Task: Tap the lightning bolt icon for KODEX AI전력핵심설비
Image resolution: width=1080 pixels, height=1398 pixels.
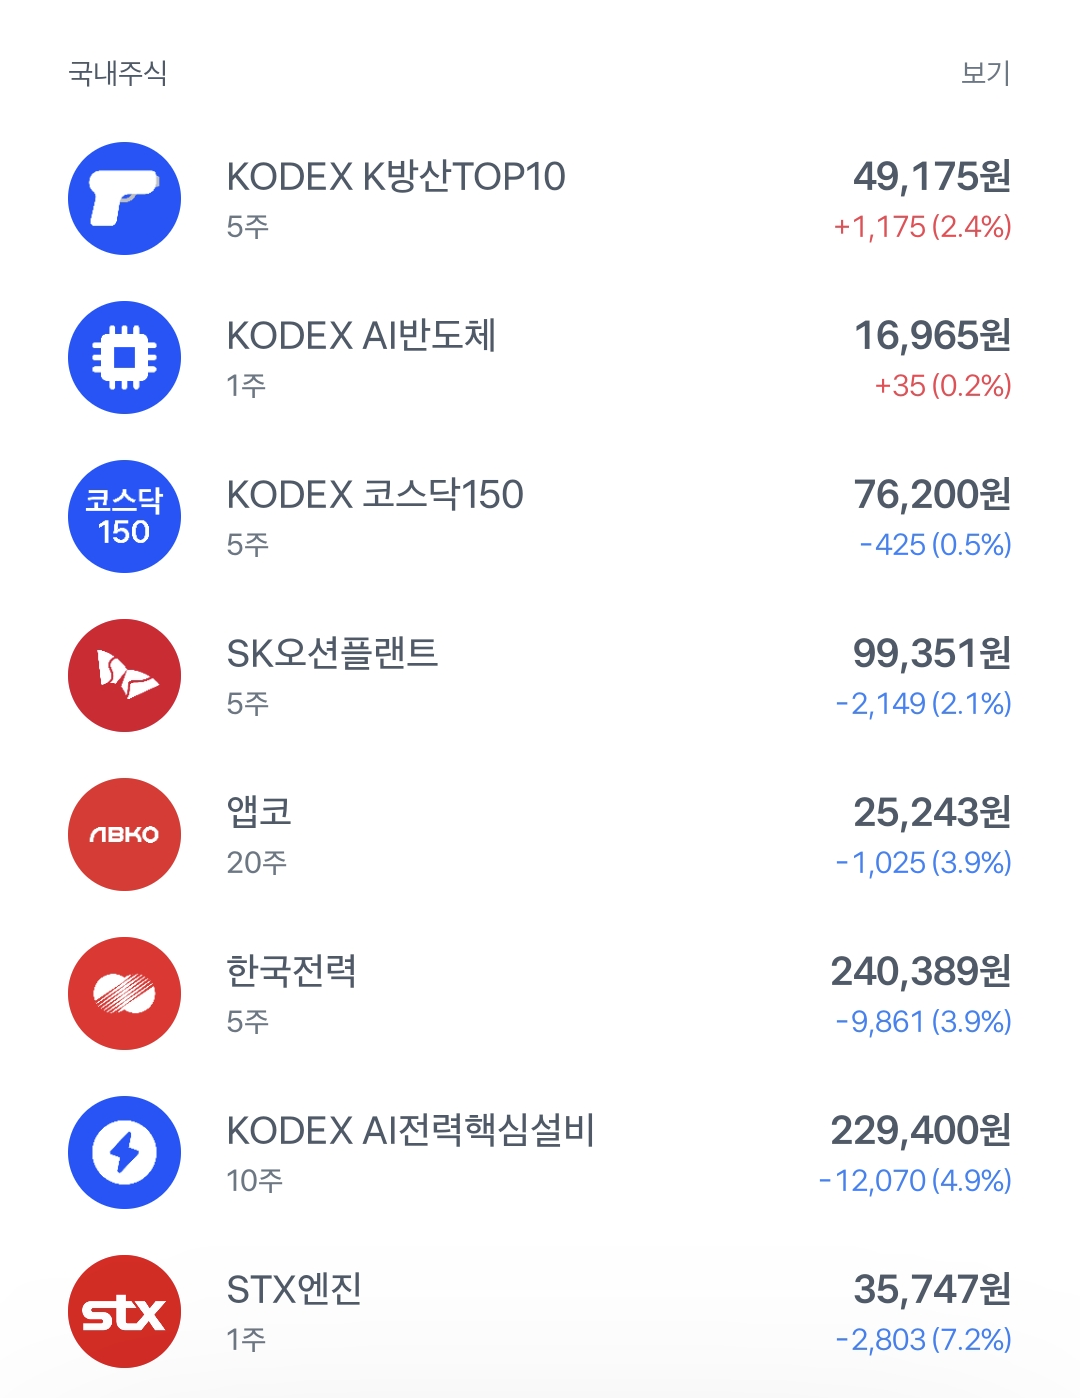Action: click(x=124, y=1152)
